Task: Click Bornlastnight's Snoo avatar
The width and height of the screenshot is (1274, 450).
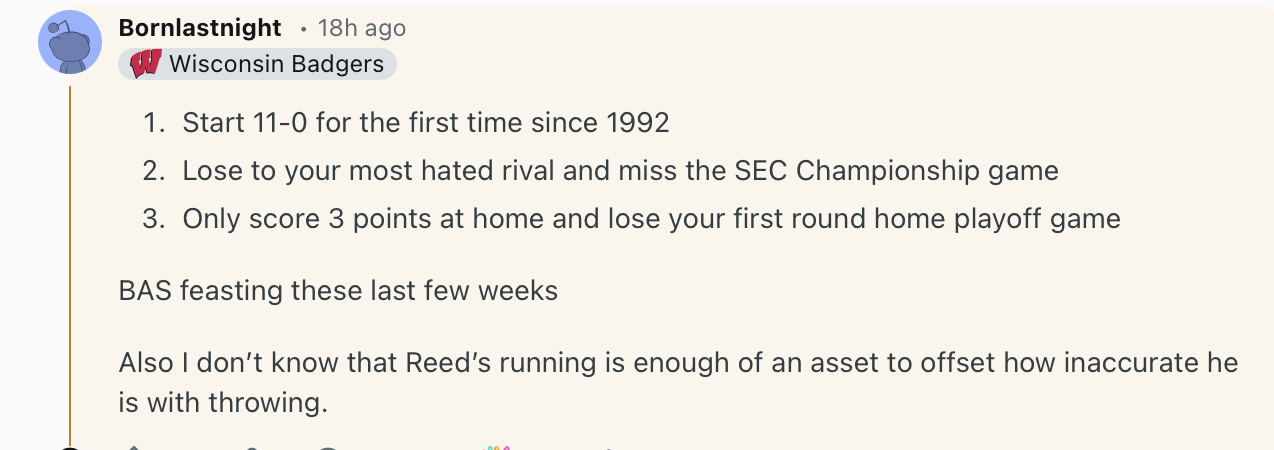Action: point(70,42)
